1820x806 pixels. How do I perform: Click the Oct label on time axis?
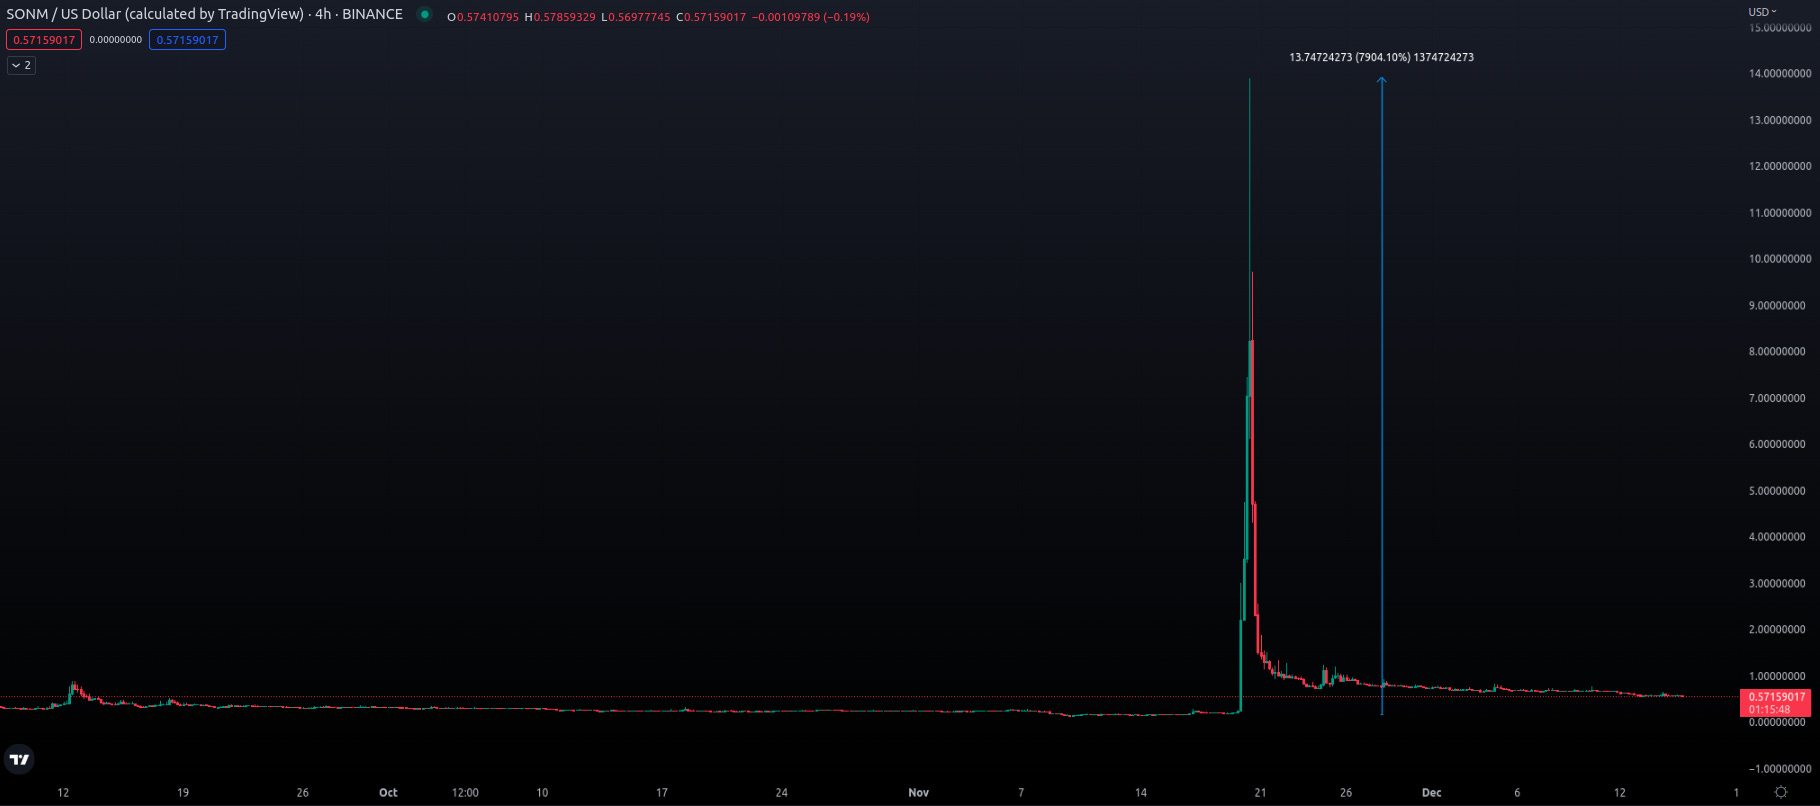(x=388, y=793)
